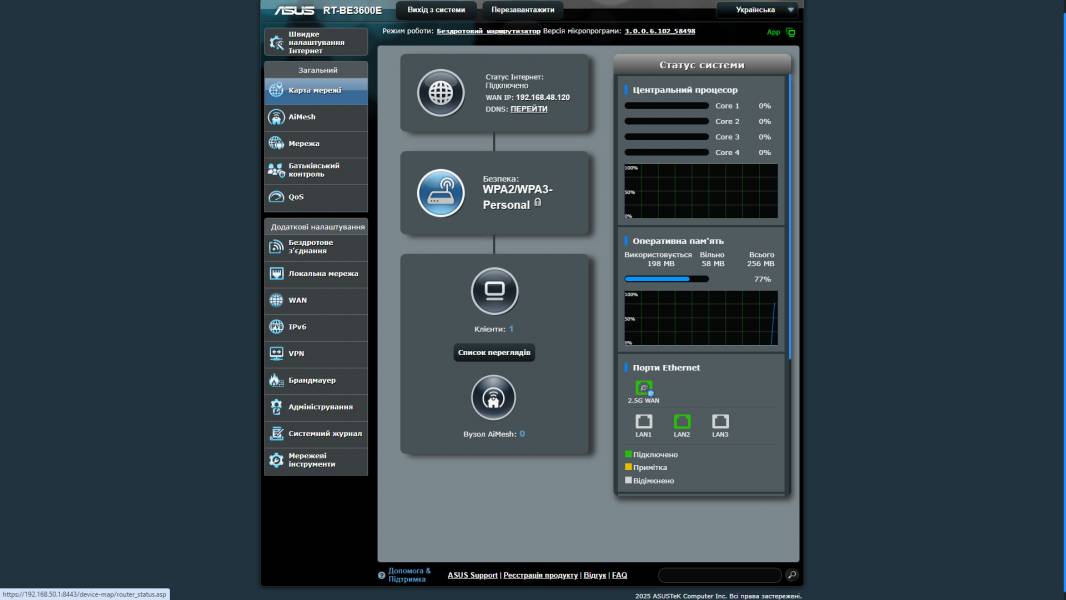Click the AiMesh node count value
This screenshot has width=1066, height=600.
point(522,434)
